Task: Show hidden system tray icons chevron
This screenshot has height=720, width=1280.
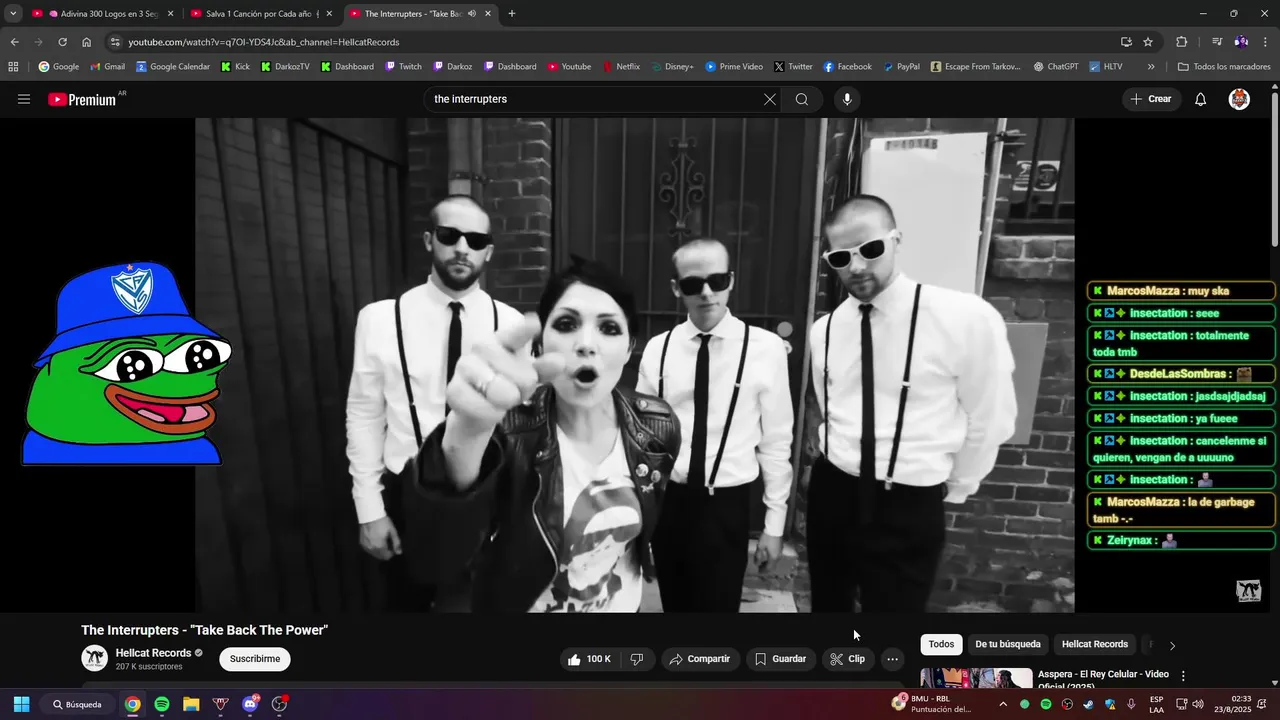Action: pyautogui.click(x=1003, y=704)
